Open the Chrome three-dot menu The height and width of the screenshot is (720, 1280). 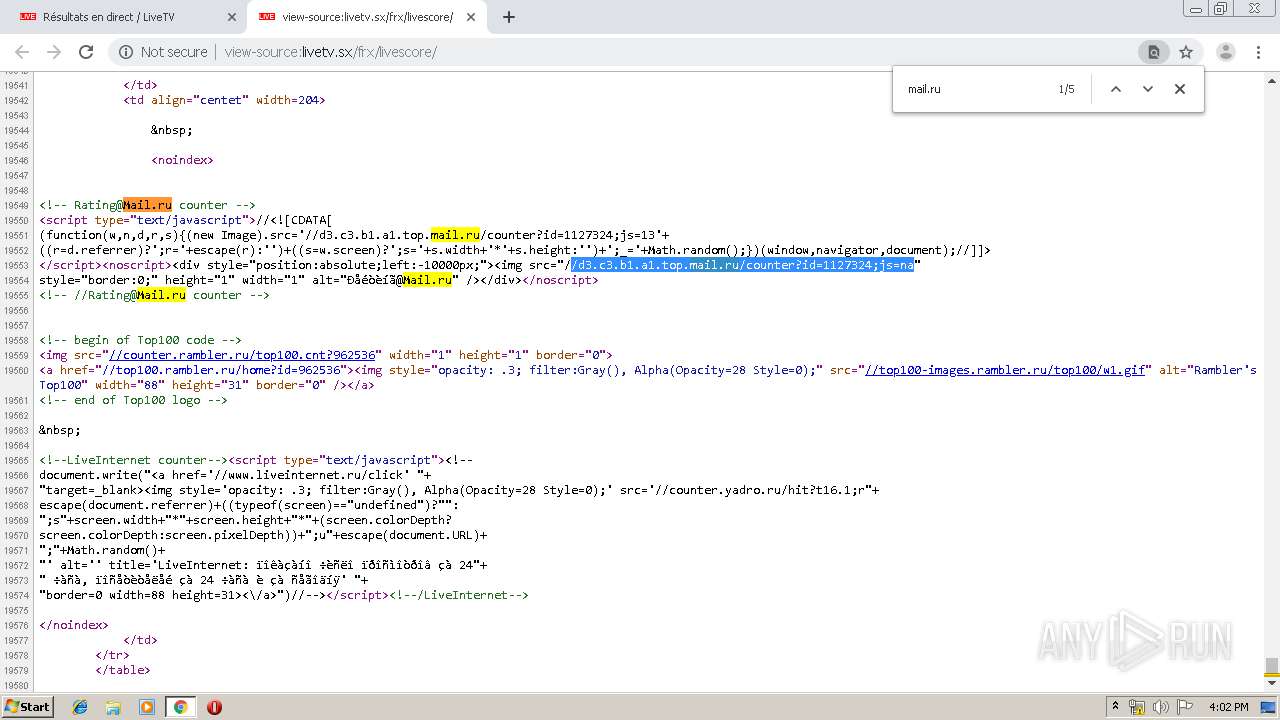(x=1259, y=52)
